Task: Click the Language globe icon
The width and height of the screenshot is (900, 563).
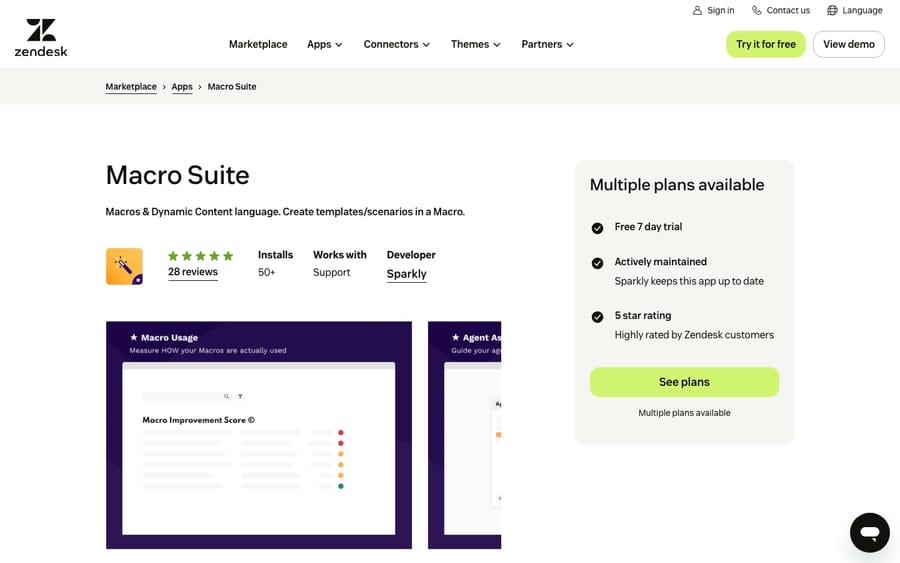Action: pyautogui.click(x=832, y=10)
